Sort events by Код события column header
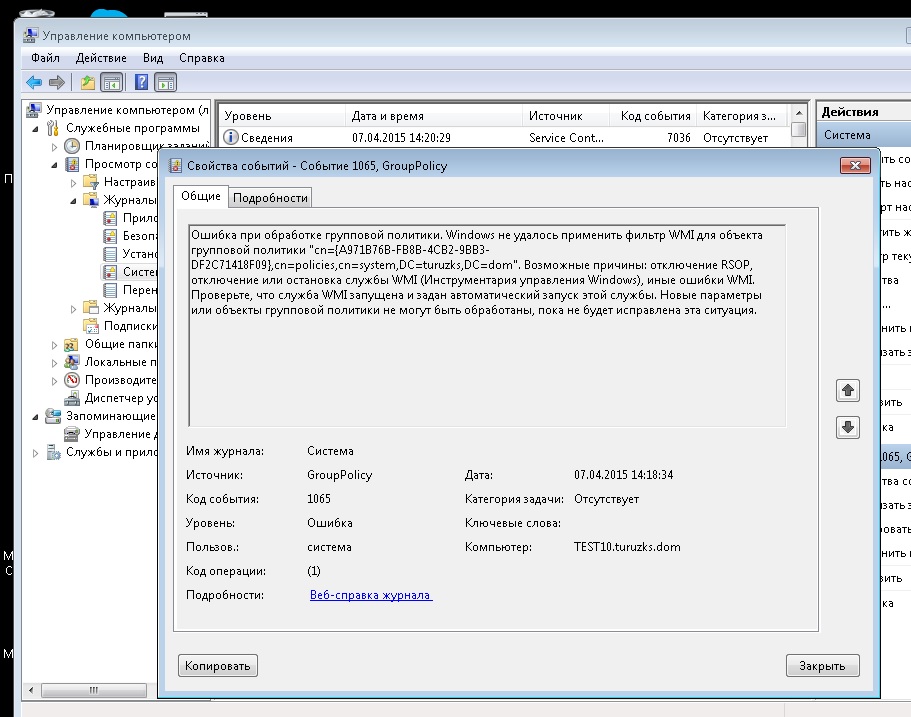The height and width of the screenshot is (717, 911). point(653,116)
